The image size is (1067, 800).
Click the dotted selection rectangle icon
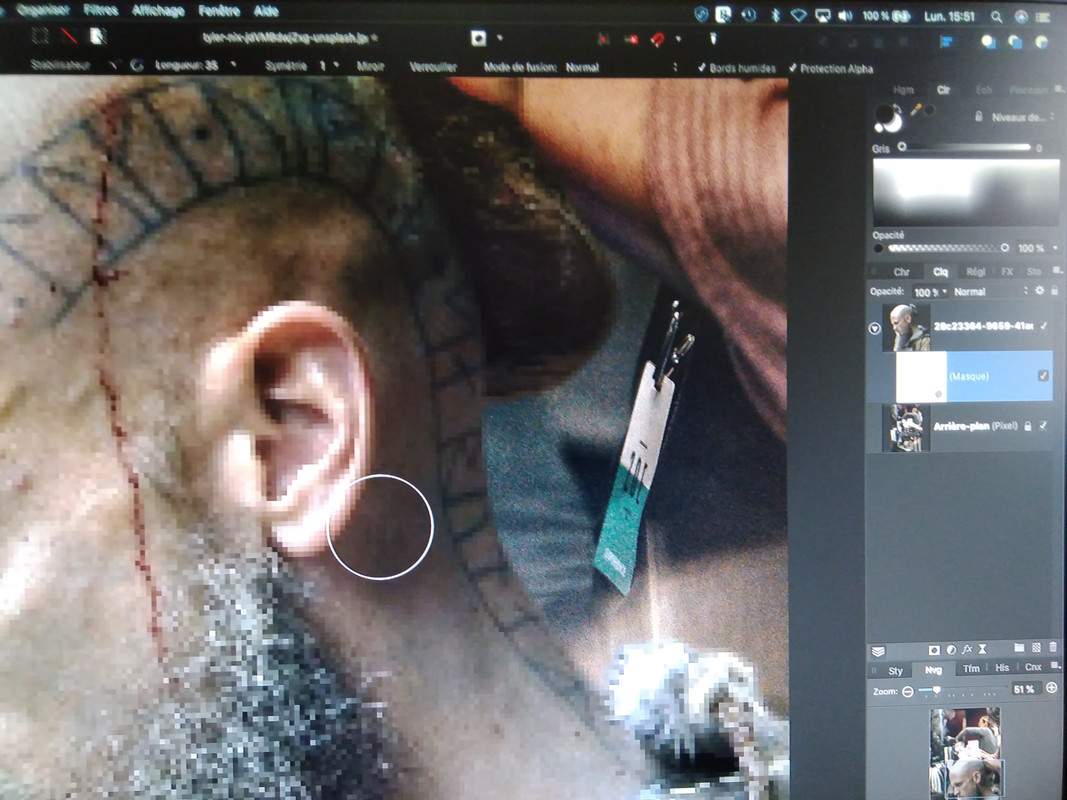(40, 35)
